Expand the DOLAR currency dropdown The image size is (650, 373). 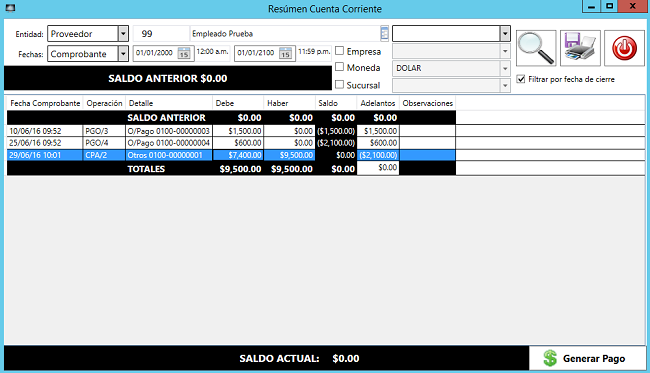point(505,68)
